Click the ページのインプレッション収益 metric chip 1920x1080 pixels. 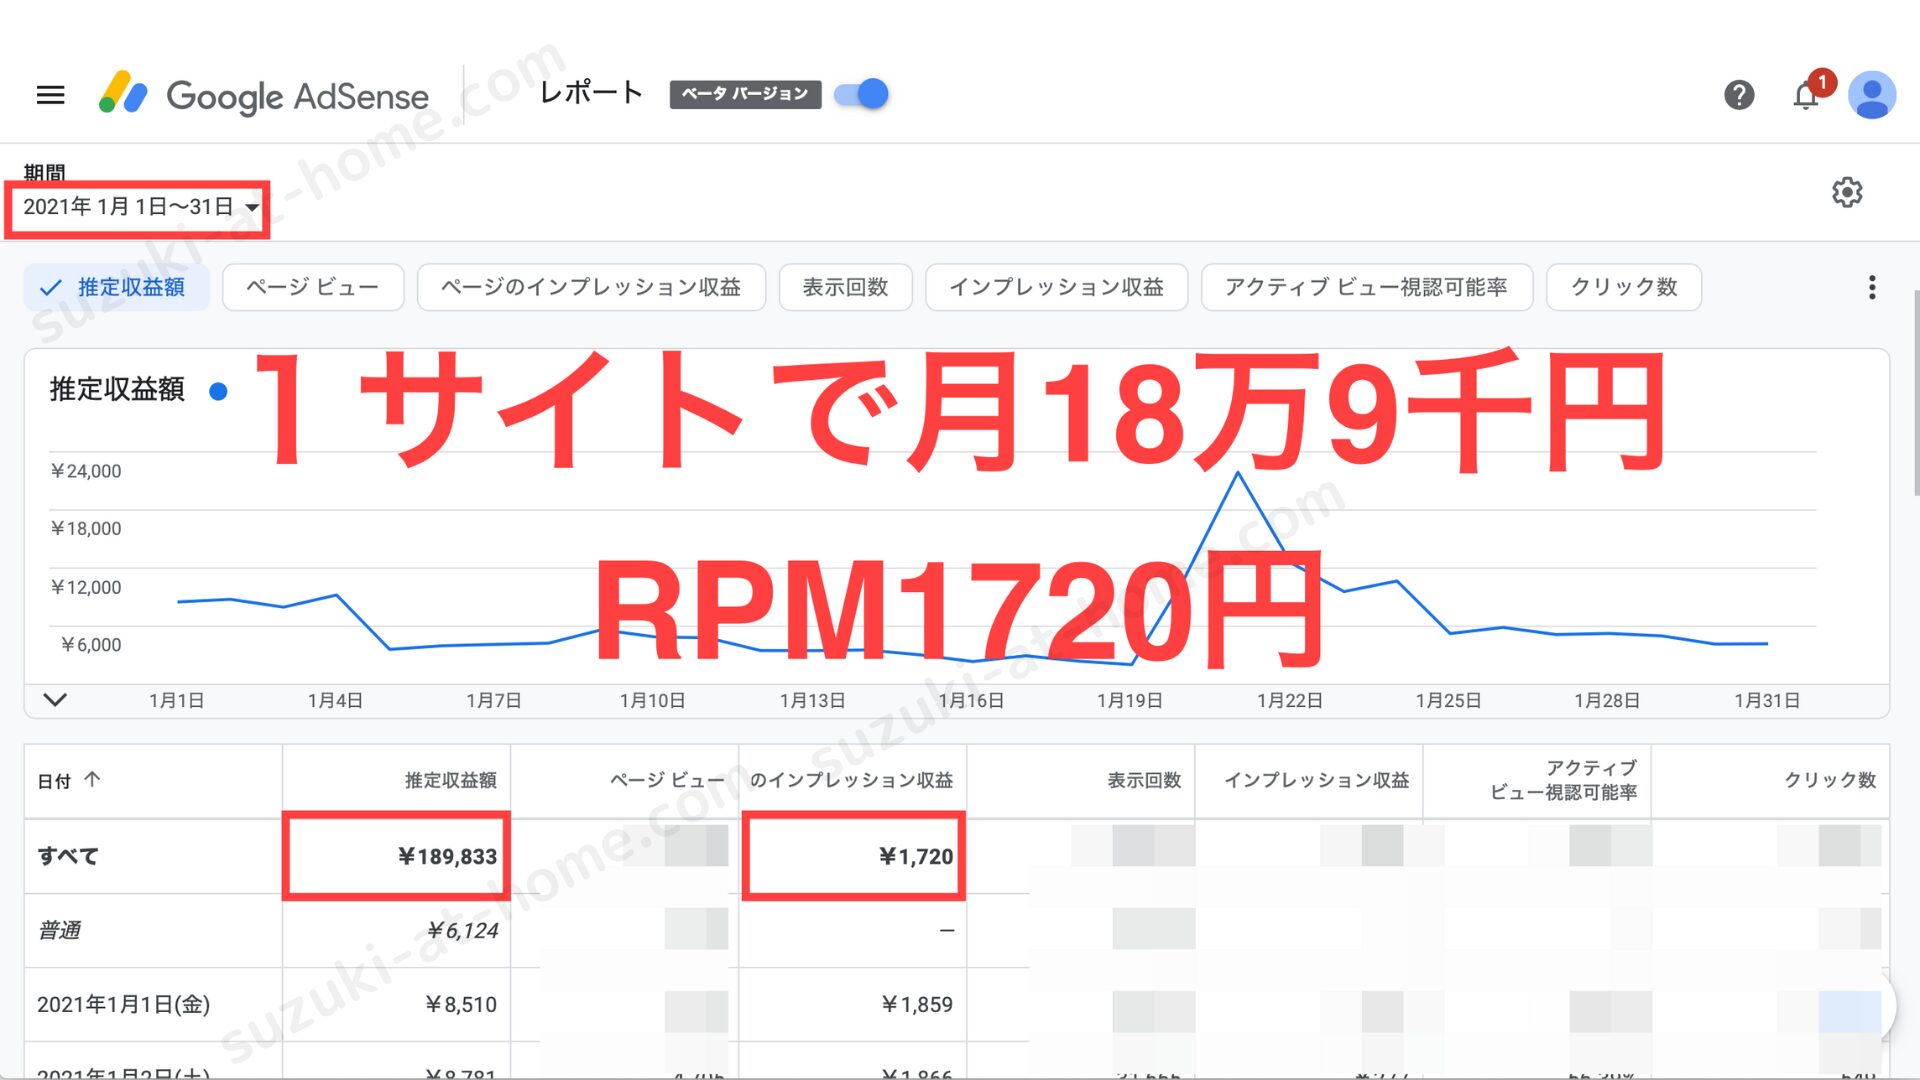click(591, 288)
